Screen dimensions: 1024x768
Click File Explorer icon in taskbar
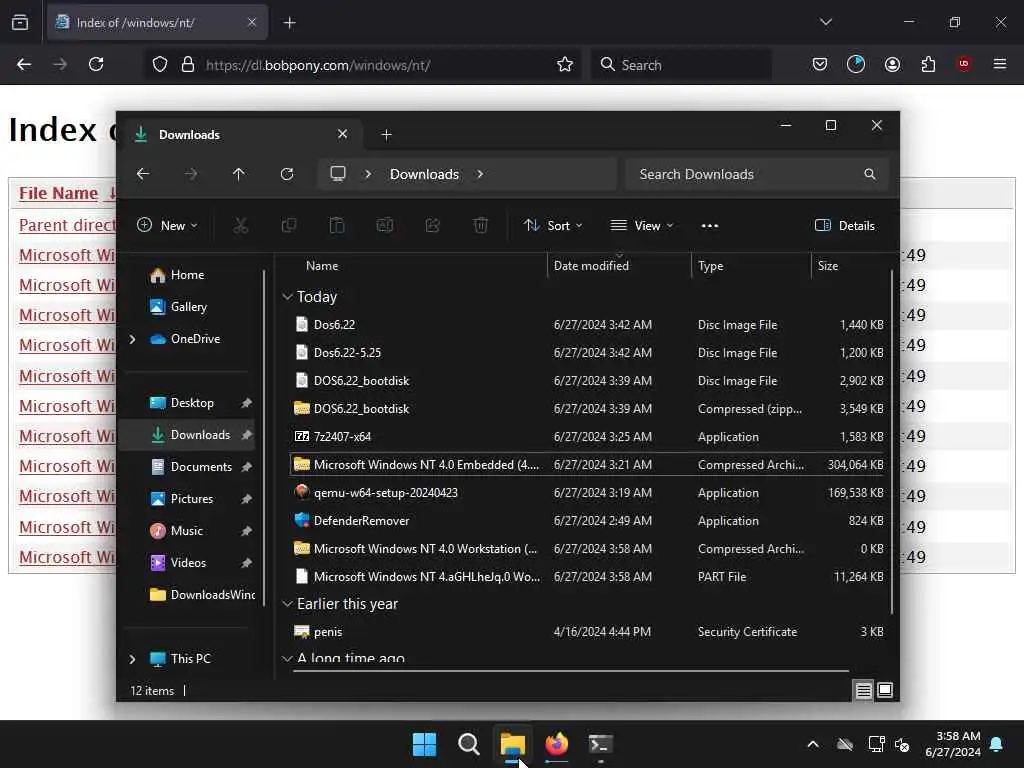513,744
